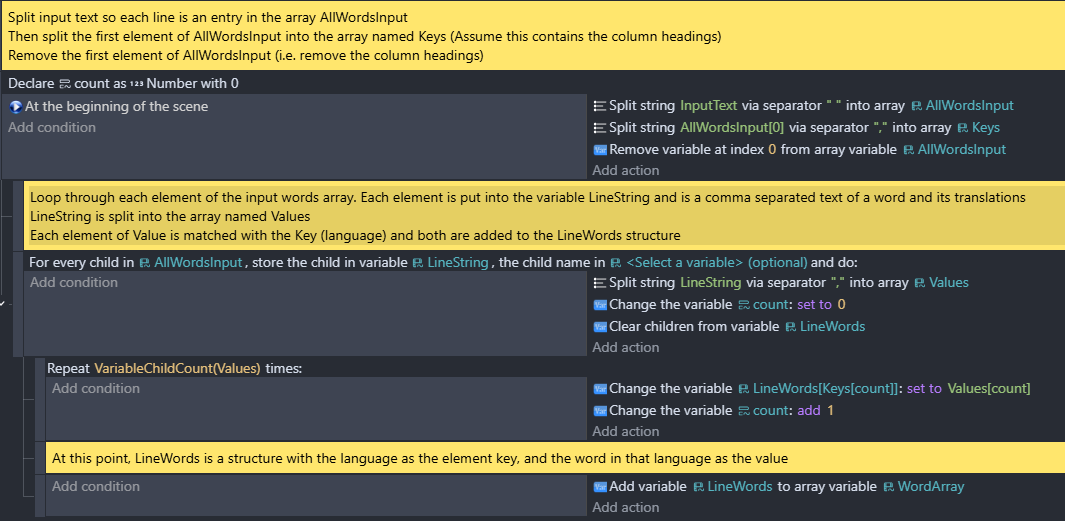Click the Var icon of the 'Add variable LineWords to array' action
1065x521 pixels.
pyautogui.click(x=600, y=486)
